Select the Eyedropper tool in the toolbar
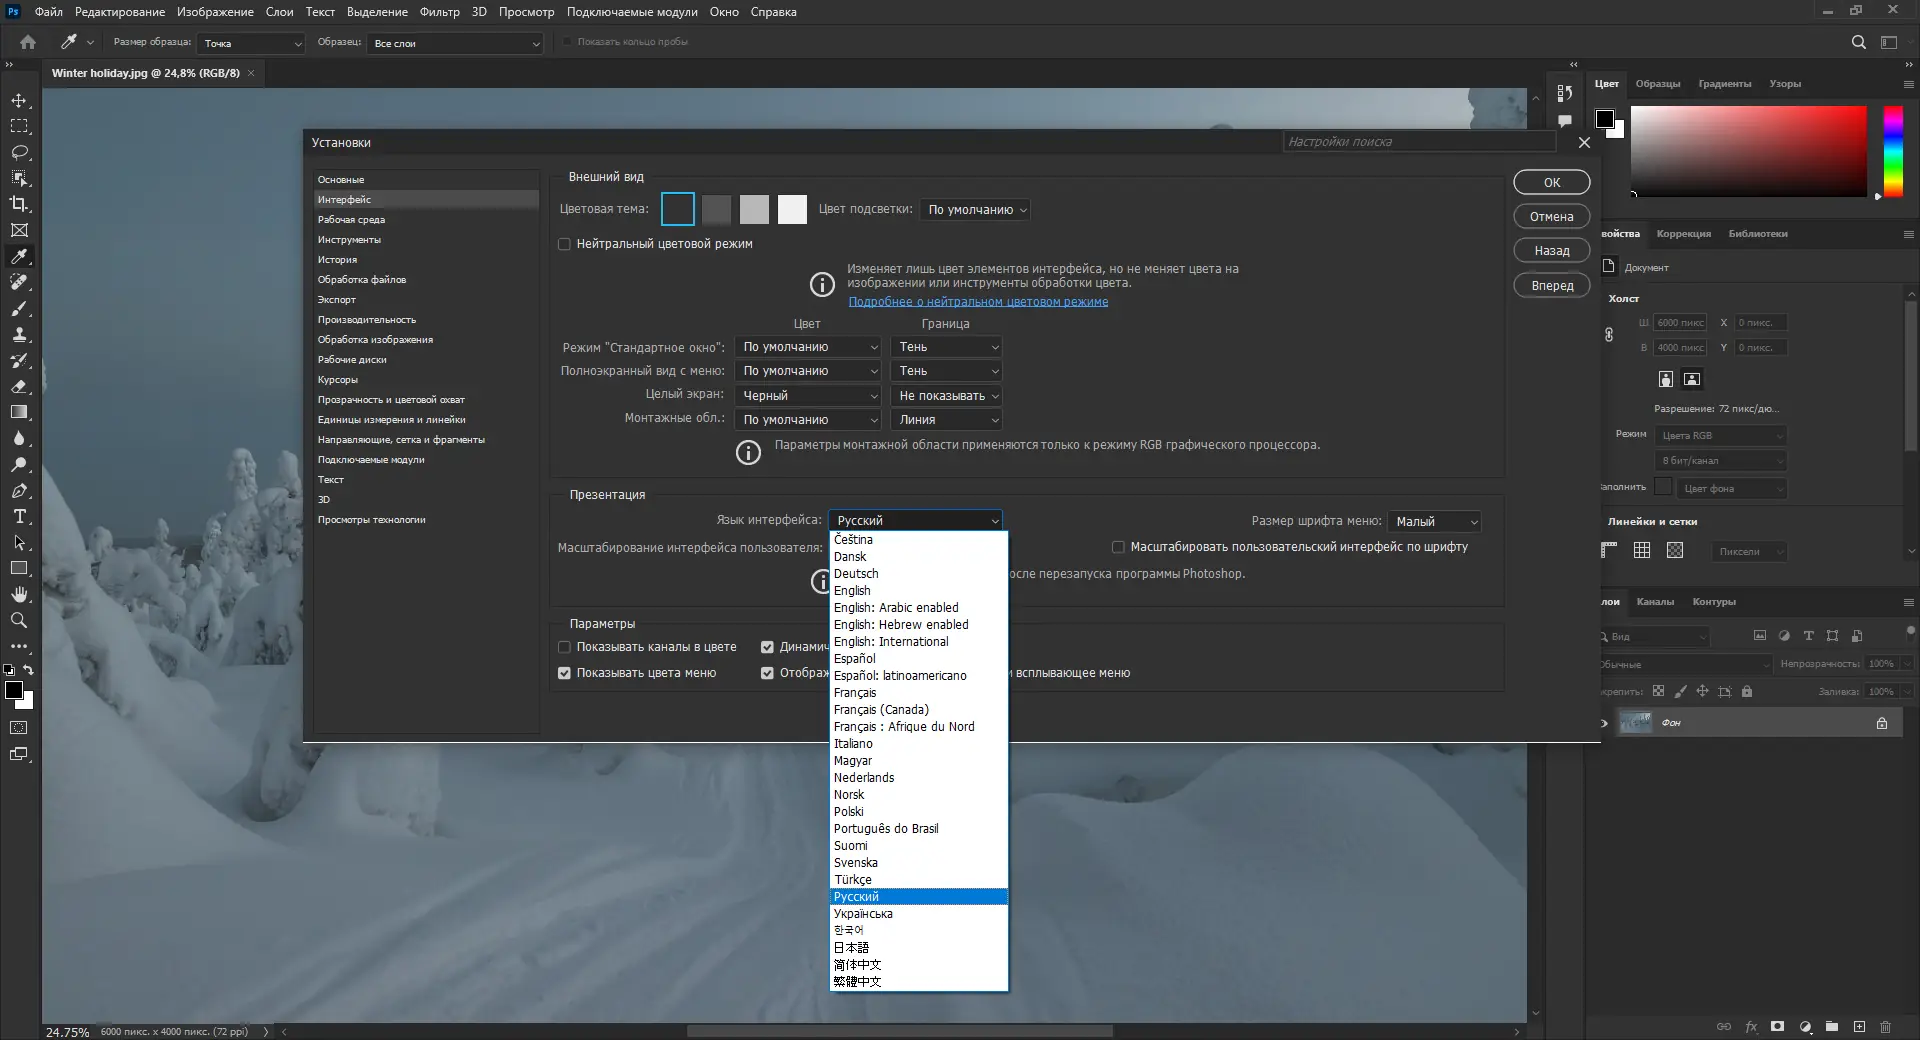The width and height of the screenshot is (1920, 1040). [x=19, y=256]
